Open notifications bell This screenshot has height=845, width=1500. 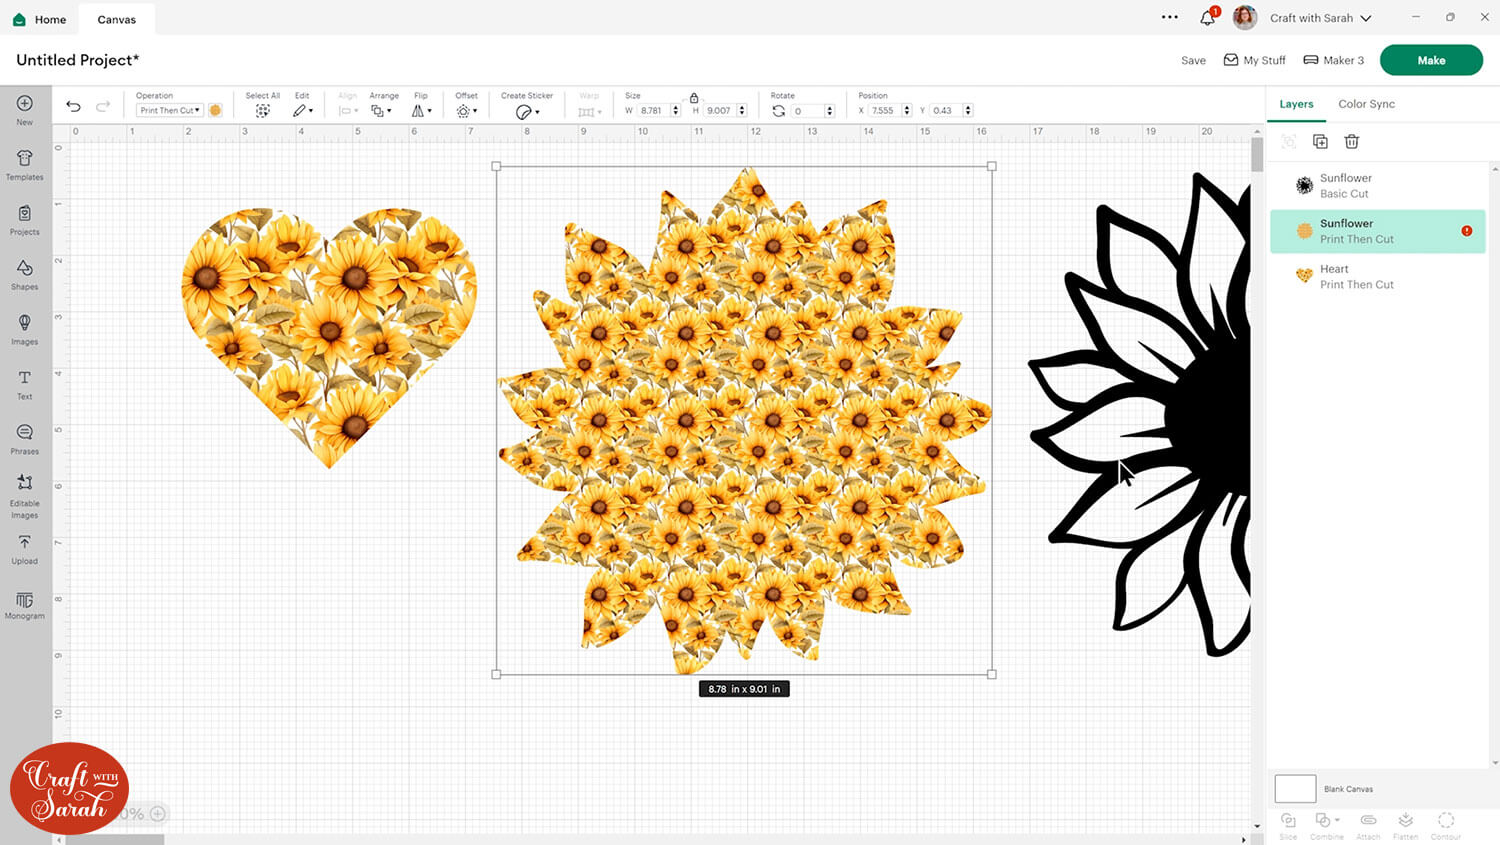coord(1208,18)
